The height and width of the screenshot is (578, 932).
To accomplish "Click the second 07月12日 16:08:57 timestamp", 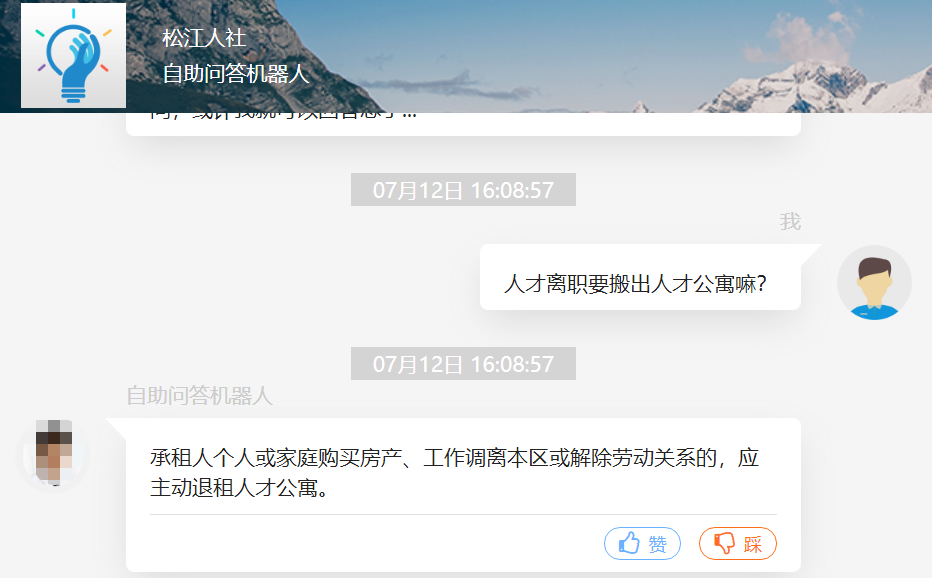I will tap(463, 363).
